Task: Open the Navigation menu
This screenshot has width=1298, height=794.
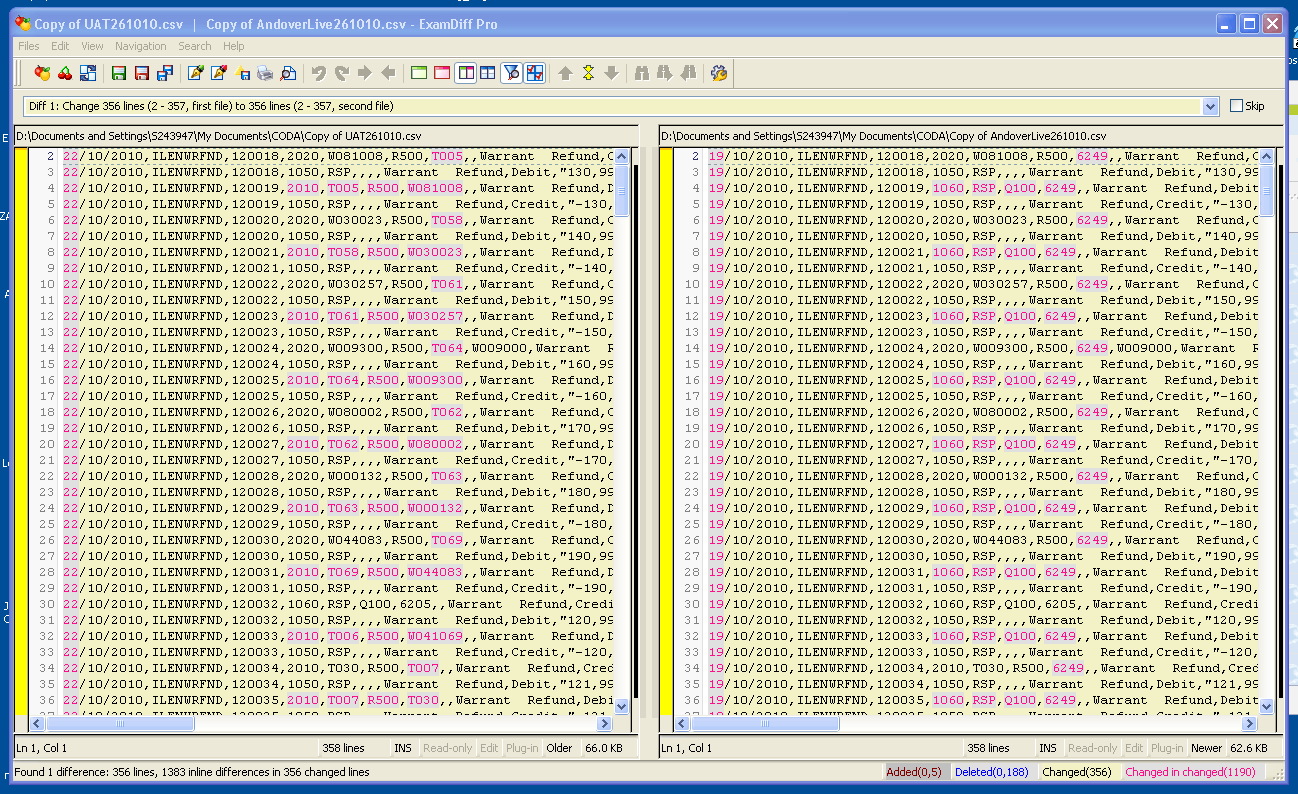Action: 141,46
